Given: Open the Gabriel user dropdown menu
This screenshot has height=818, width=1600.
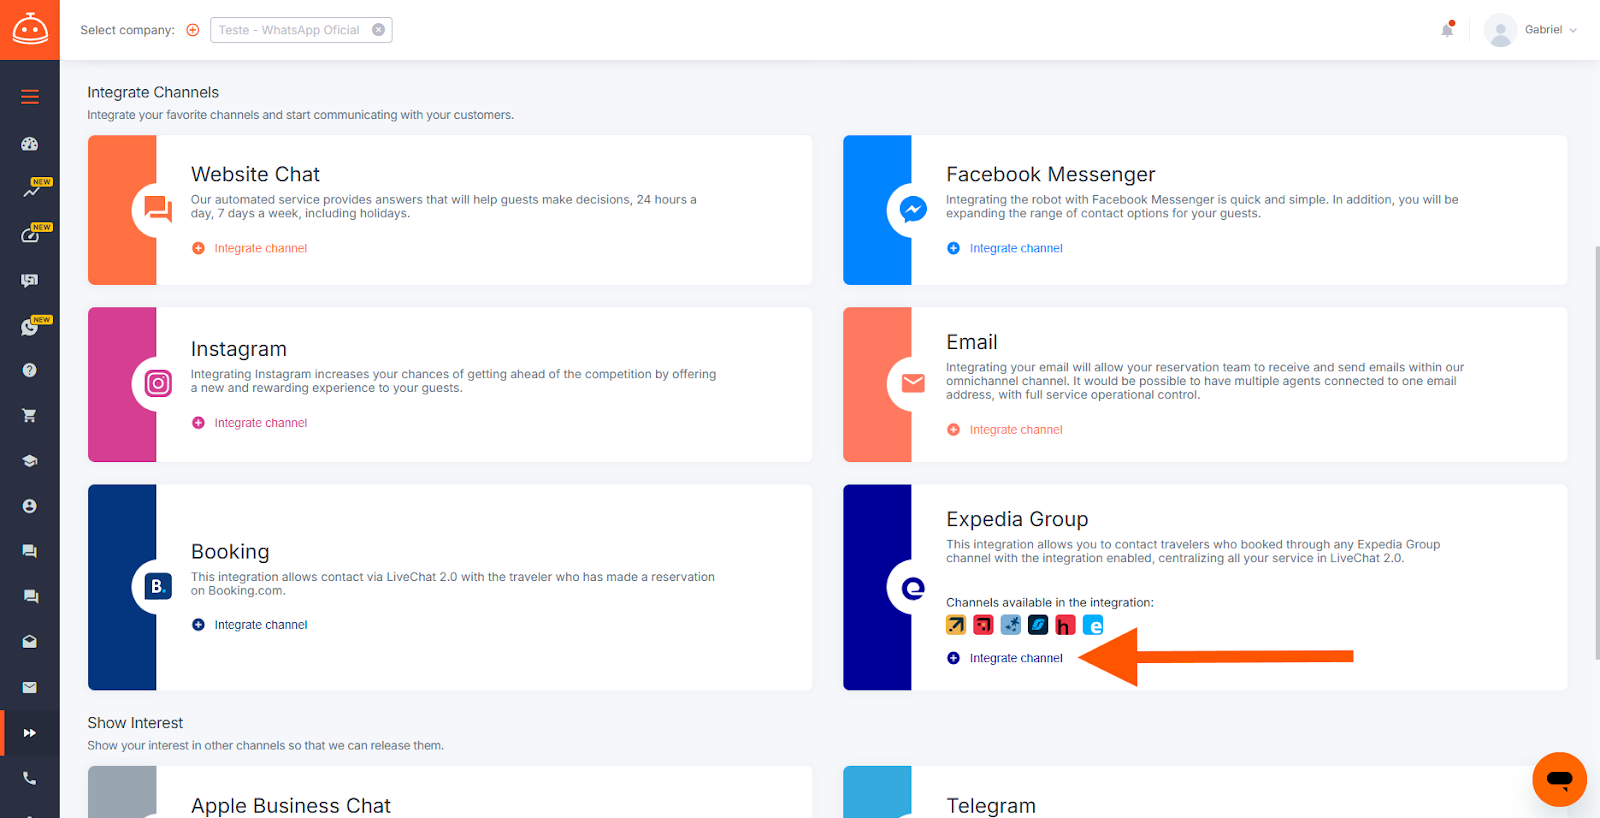Looking at the screenshot, I should point(1550,30).
